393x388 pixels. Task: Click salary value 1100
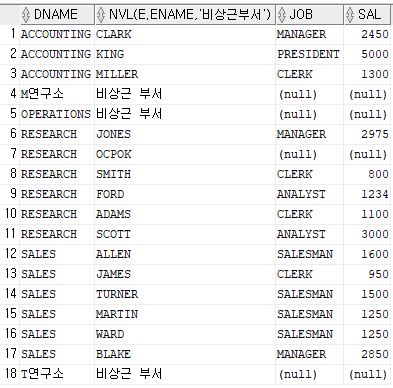[x=375, y=214]
